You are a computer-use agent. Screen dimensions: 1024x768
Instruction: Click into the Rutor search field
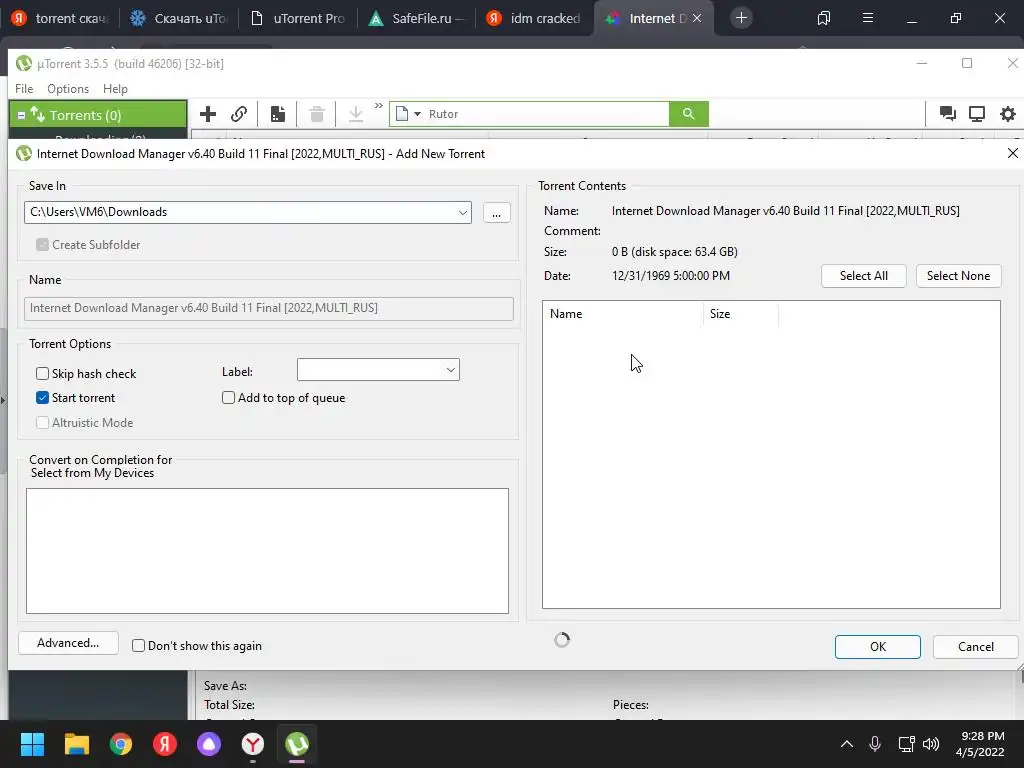545,114
